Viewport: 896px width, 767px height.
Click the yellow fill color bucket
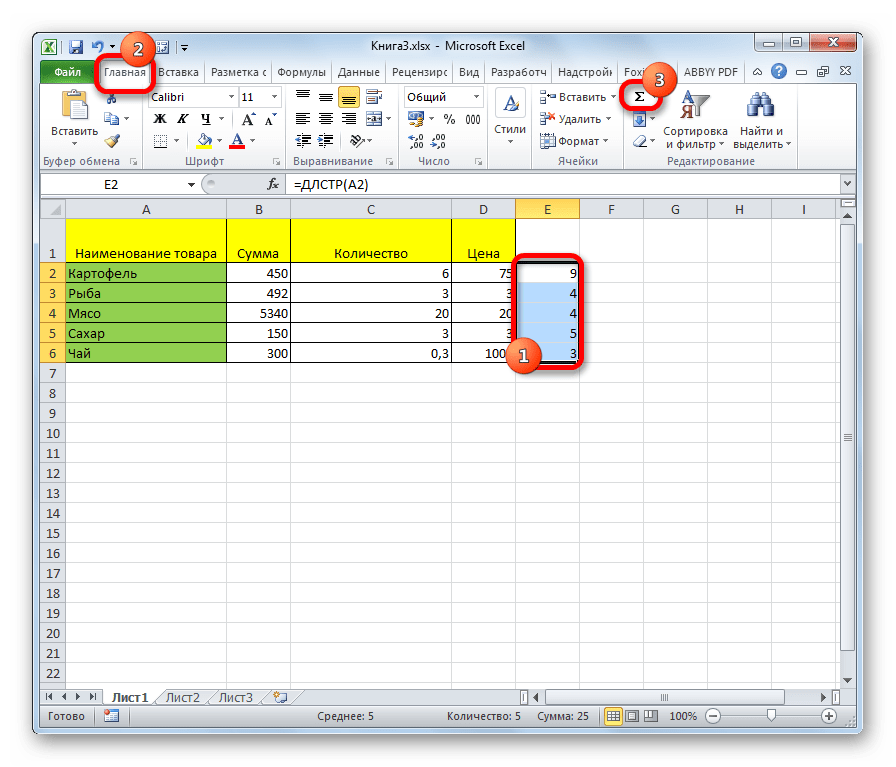click(x=205, y=141)
